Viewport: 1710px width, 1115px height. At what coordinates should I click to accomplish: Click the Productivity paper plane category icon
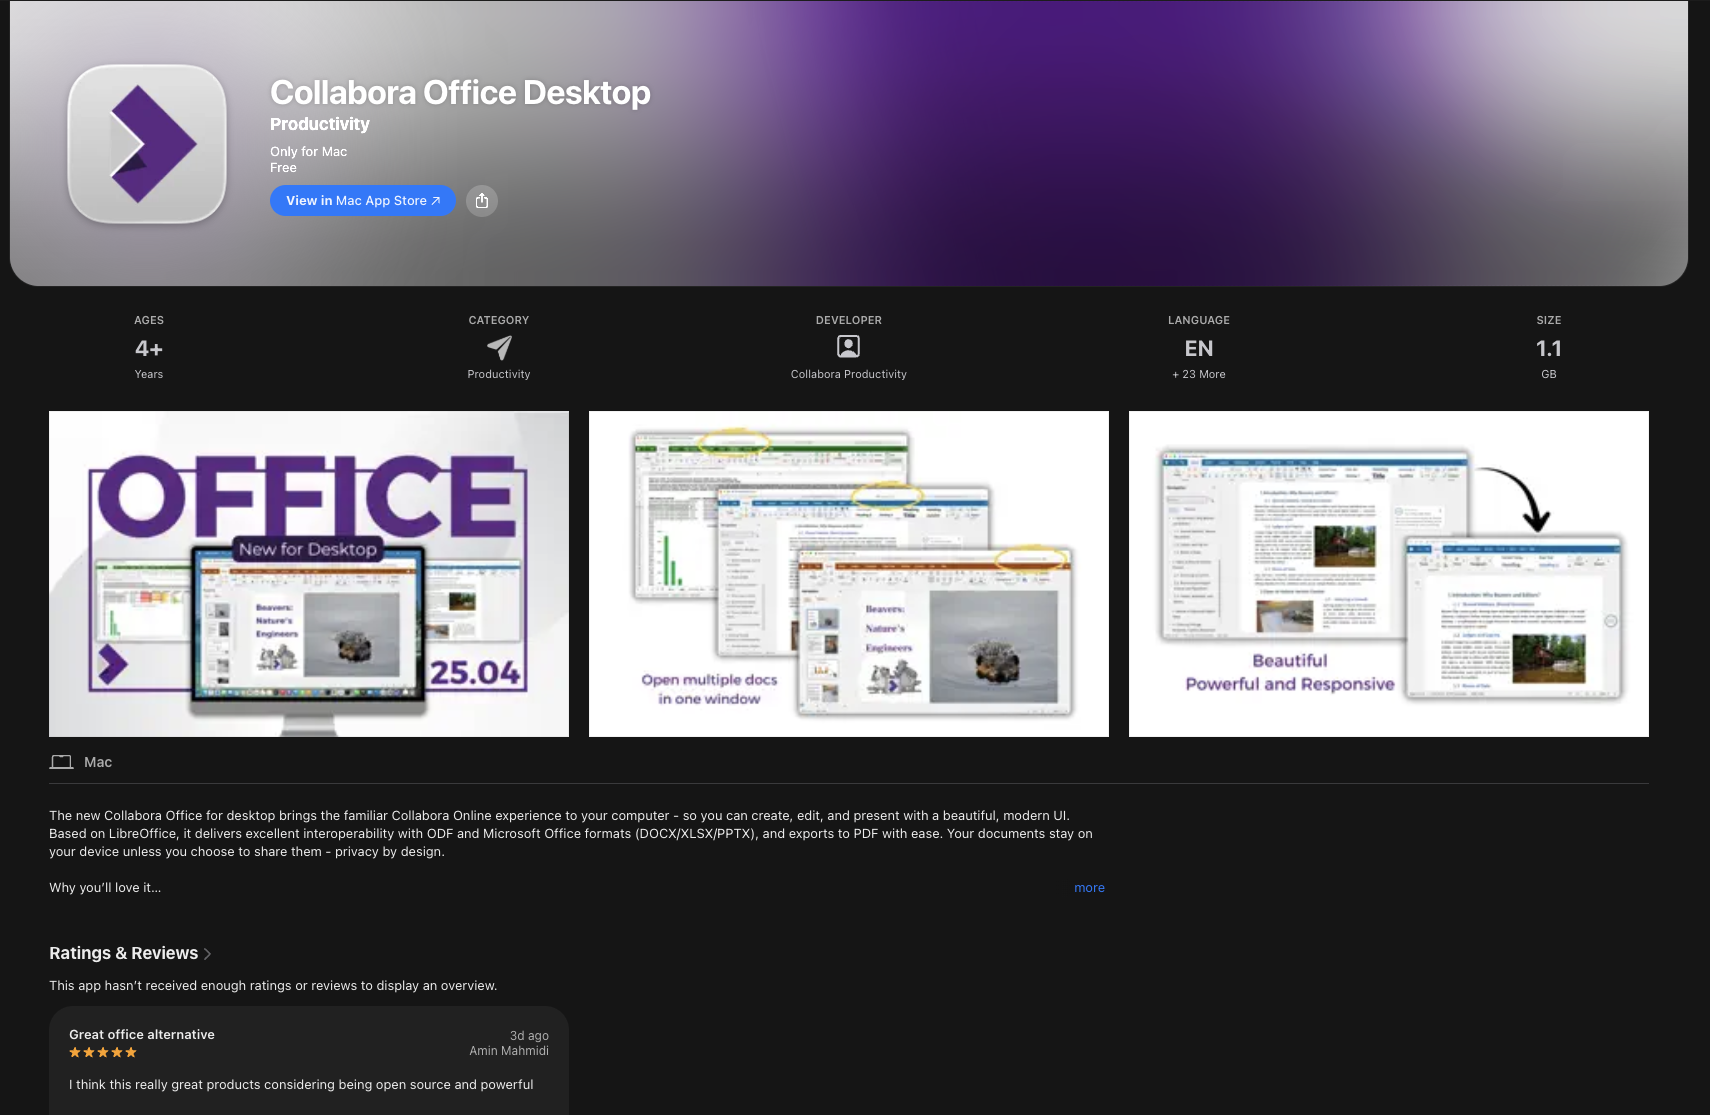[x=498, y=347]
